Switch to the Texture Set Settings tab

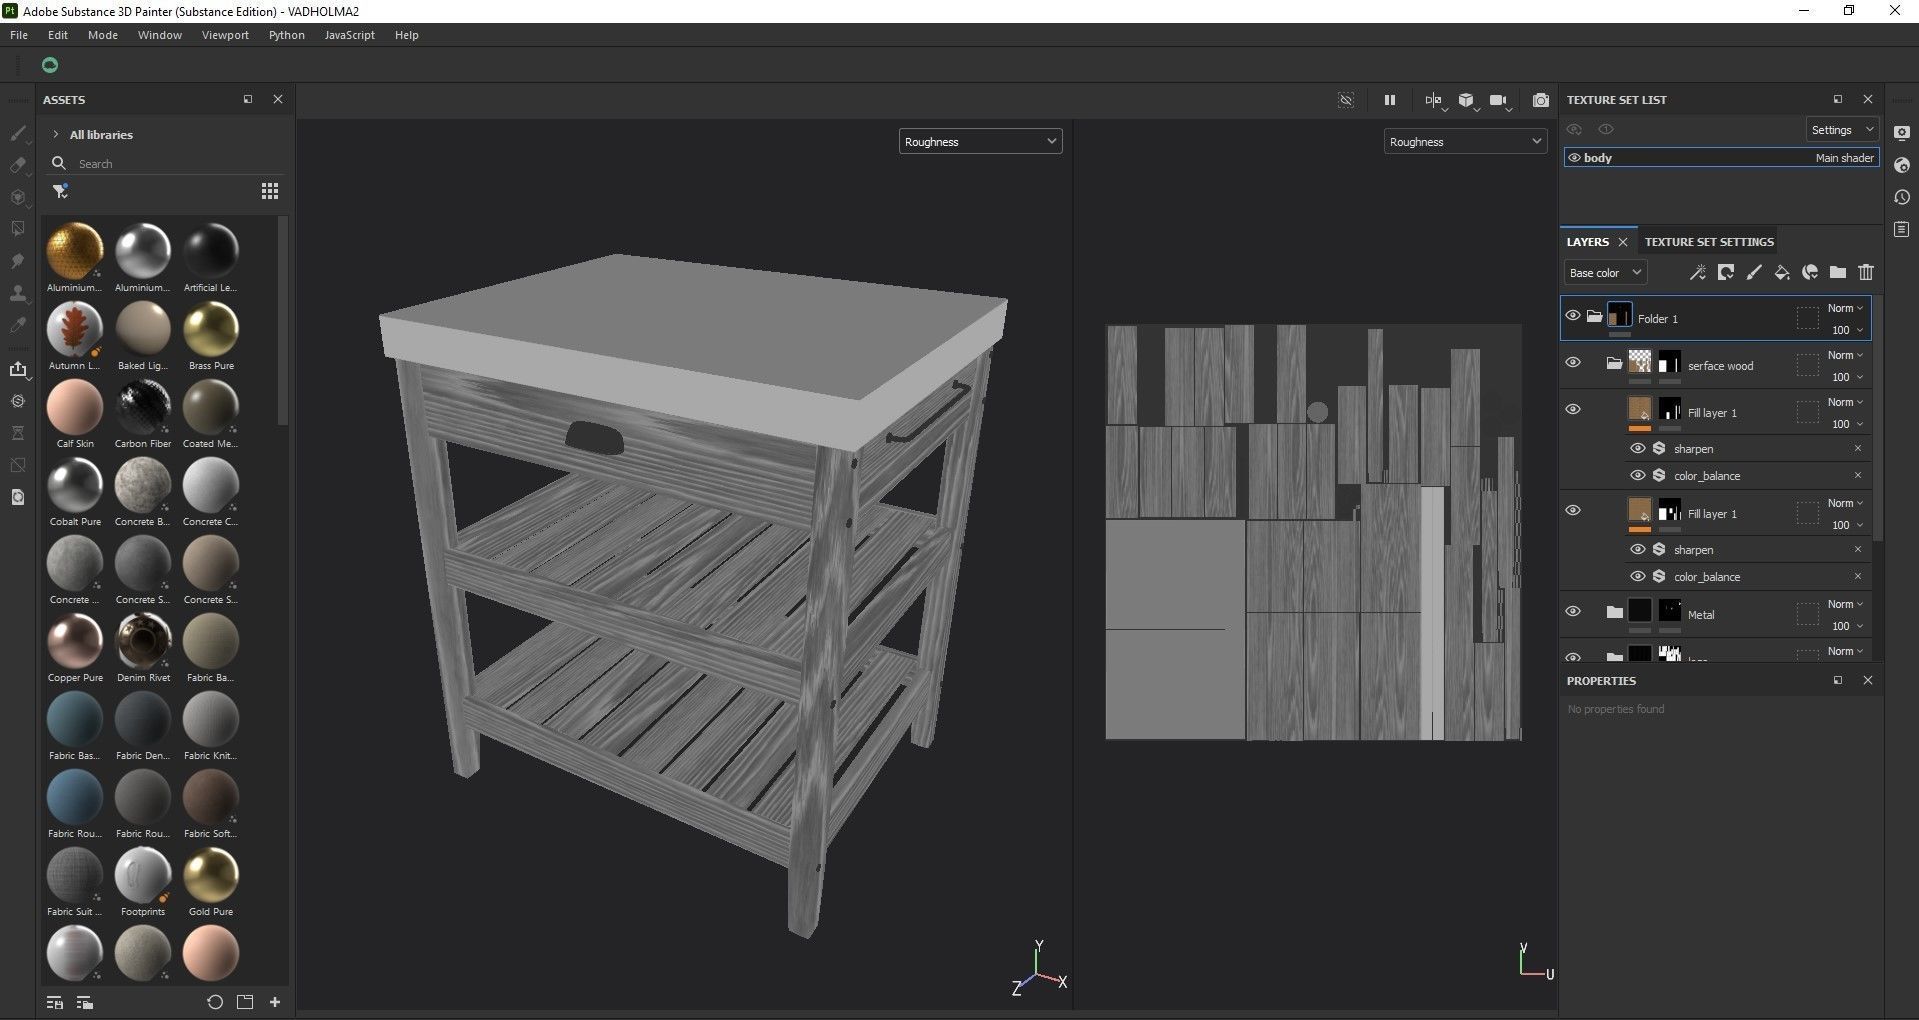(1709, 242)
